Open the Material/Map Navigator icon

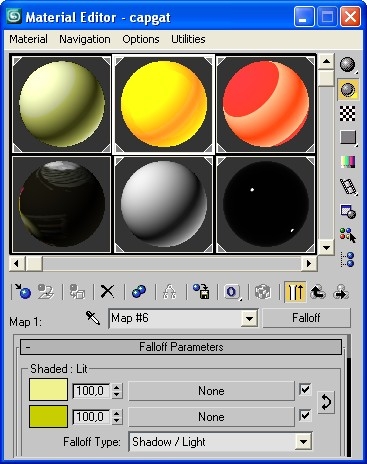tap(348, 260)
